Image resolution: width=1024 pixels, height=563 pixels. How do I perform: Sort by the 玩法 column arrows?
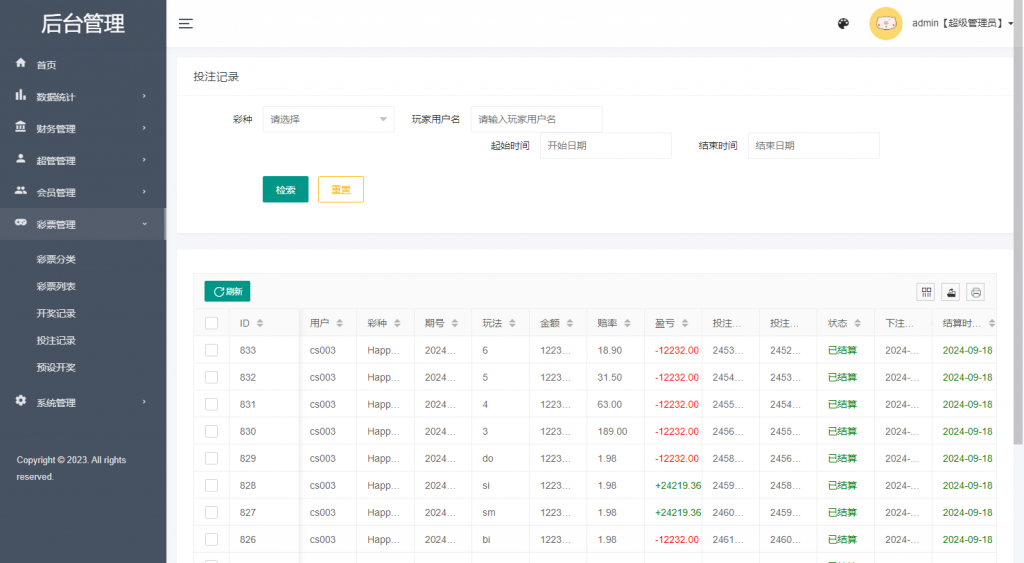click(512, 323)
